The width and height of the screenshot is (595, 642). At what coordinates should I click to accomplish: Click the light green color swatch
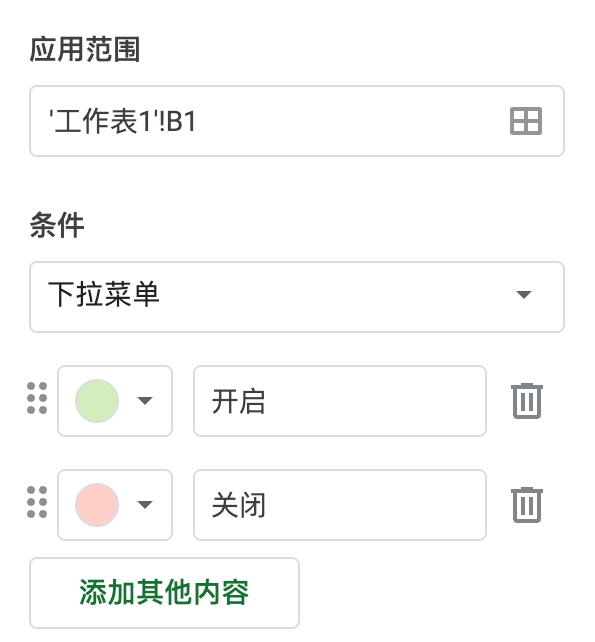pyautogui.click(x=97, y=401)
